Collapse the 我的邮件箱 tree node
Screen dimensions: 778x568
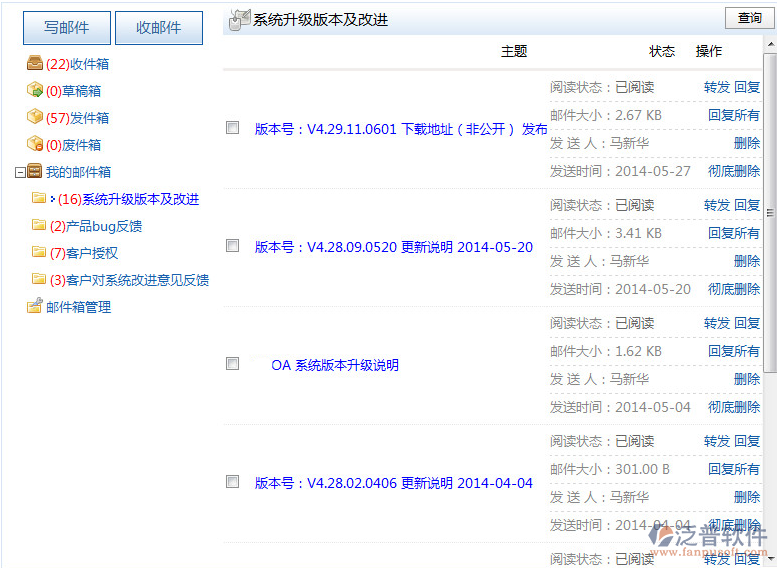(20, 172)
